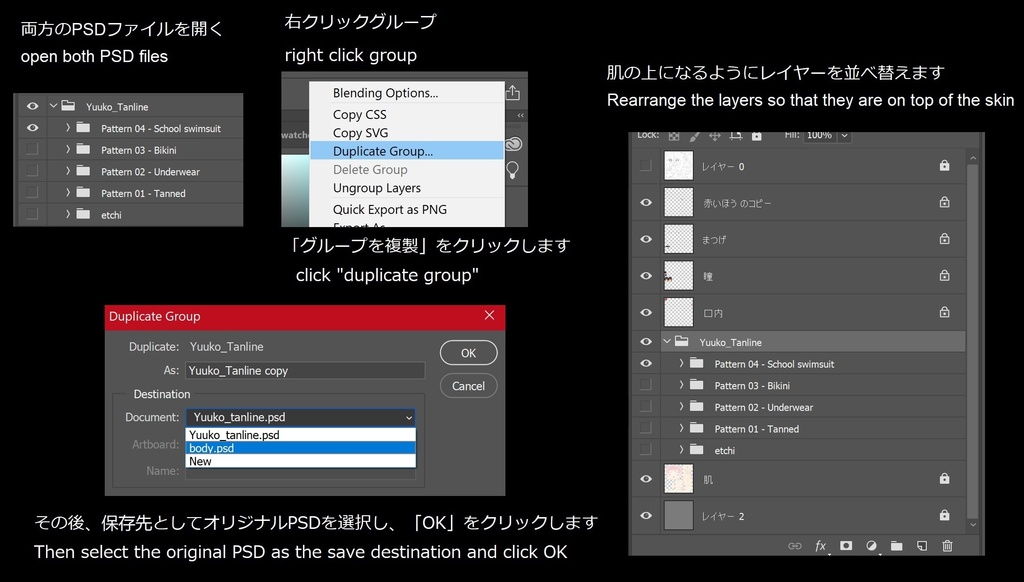This screenshot has width=1024, height=582.
Task: Open the layer styles fx menu
Action: point(820,546)
